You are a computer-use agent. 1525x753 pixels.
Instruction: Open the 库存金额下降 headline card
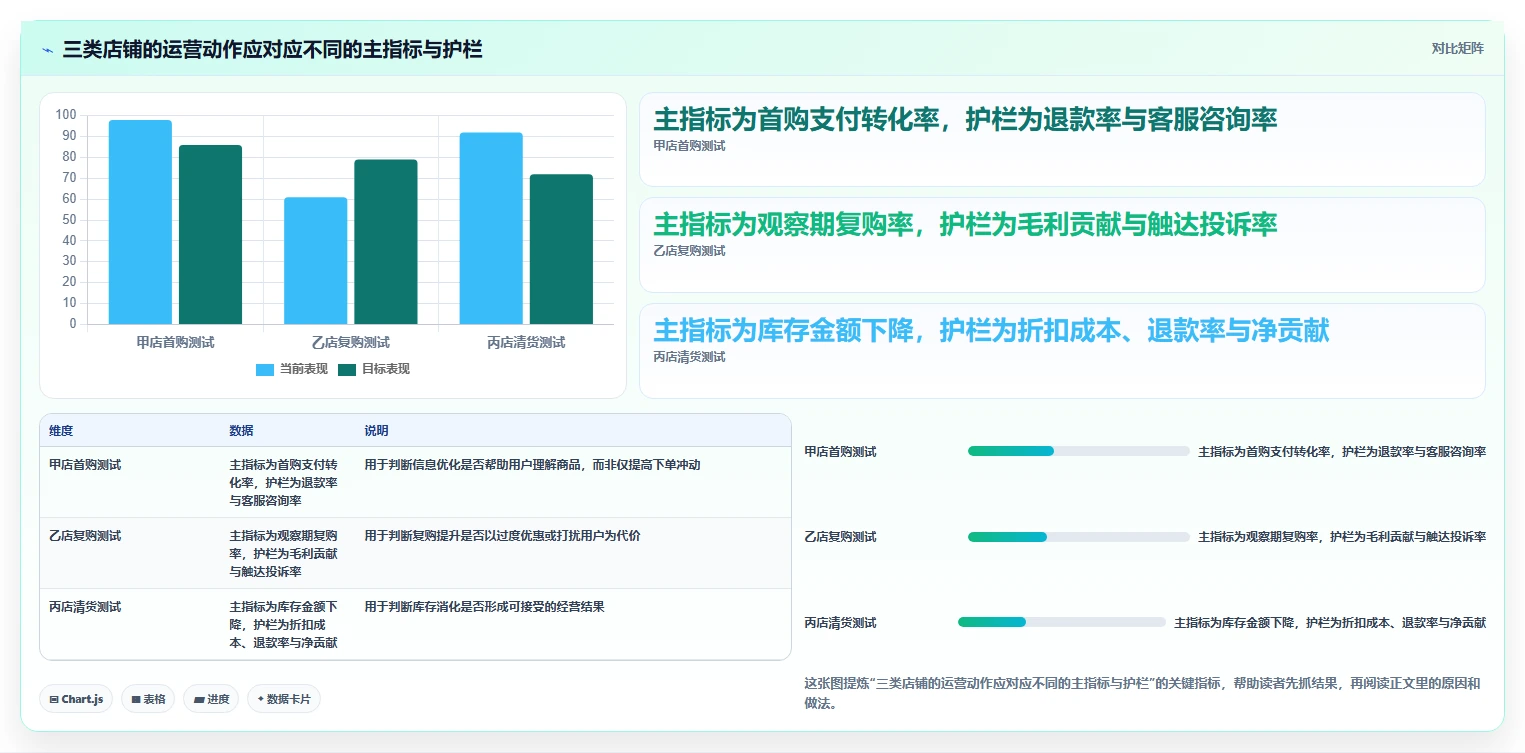pos(1062,351)
